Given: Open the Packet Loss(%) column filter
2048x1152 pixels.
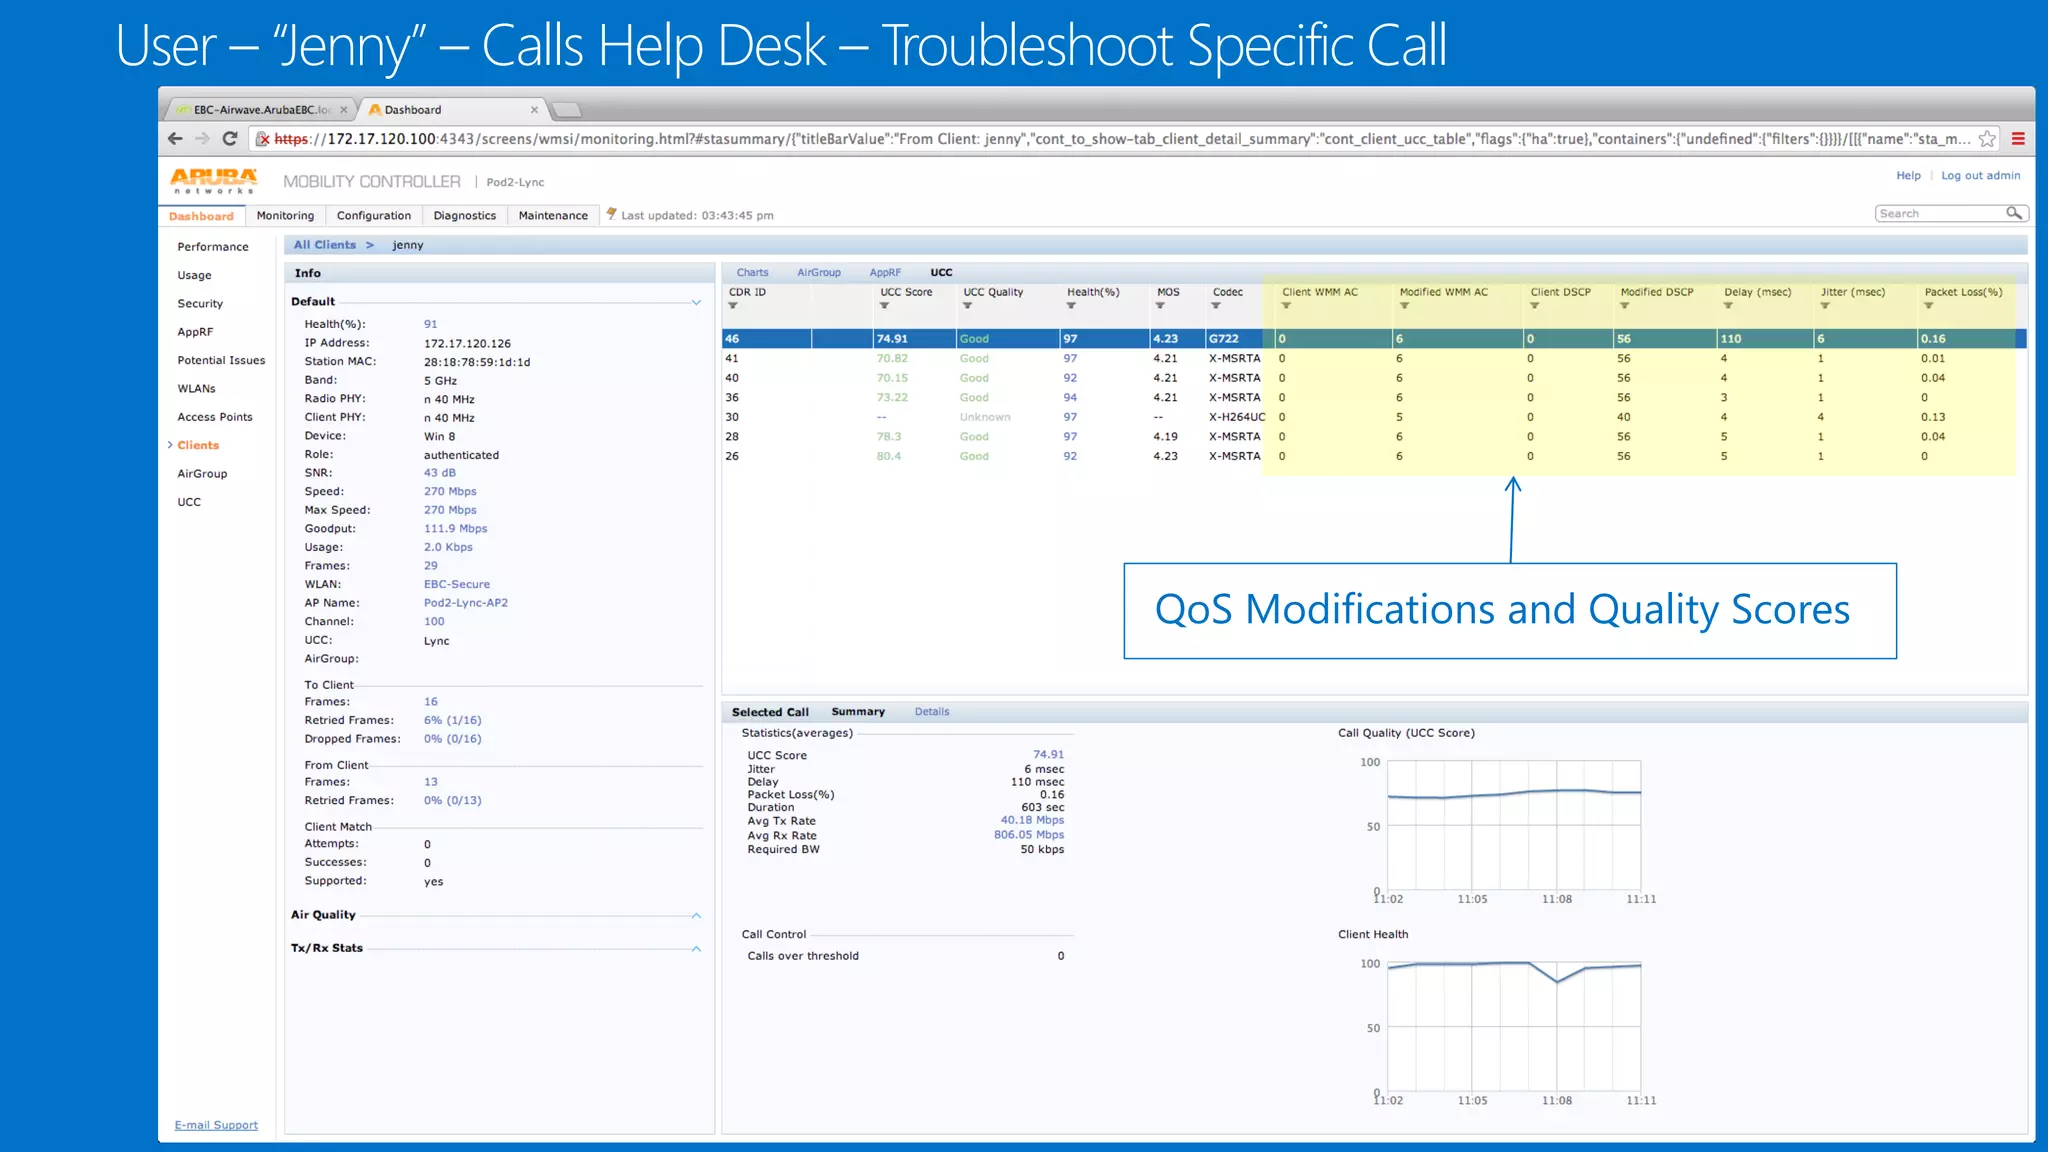Looking at the screenshot, I should (x=1928, y=306).
